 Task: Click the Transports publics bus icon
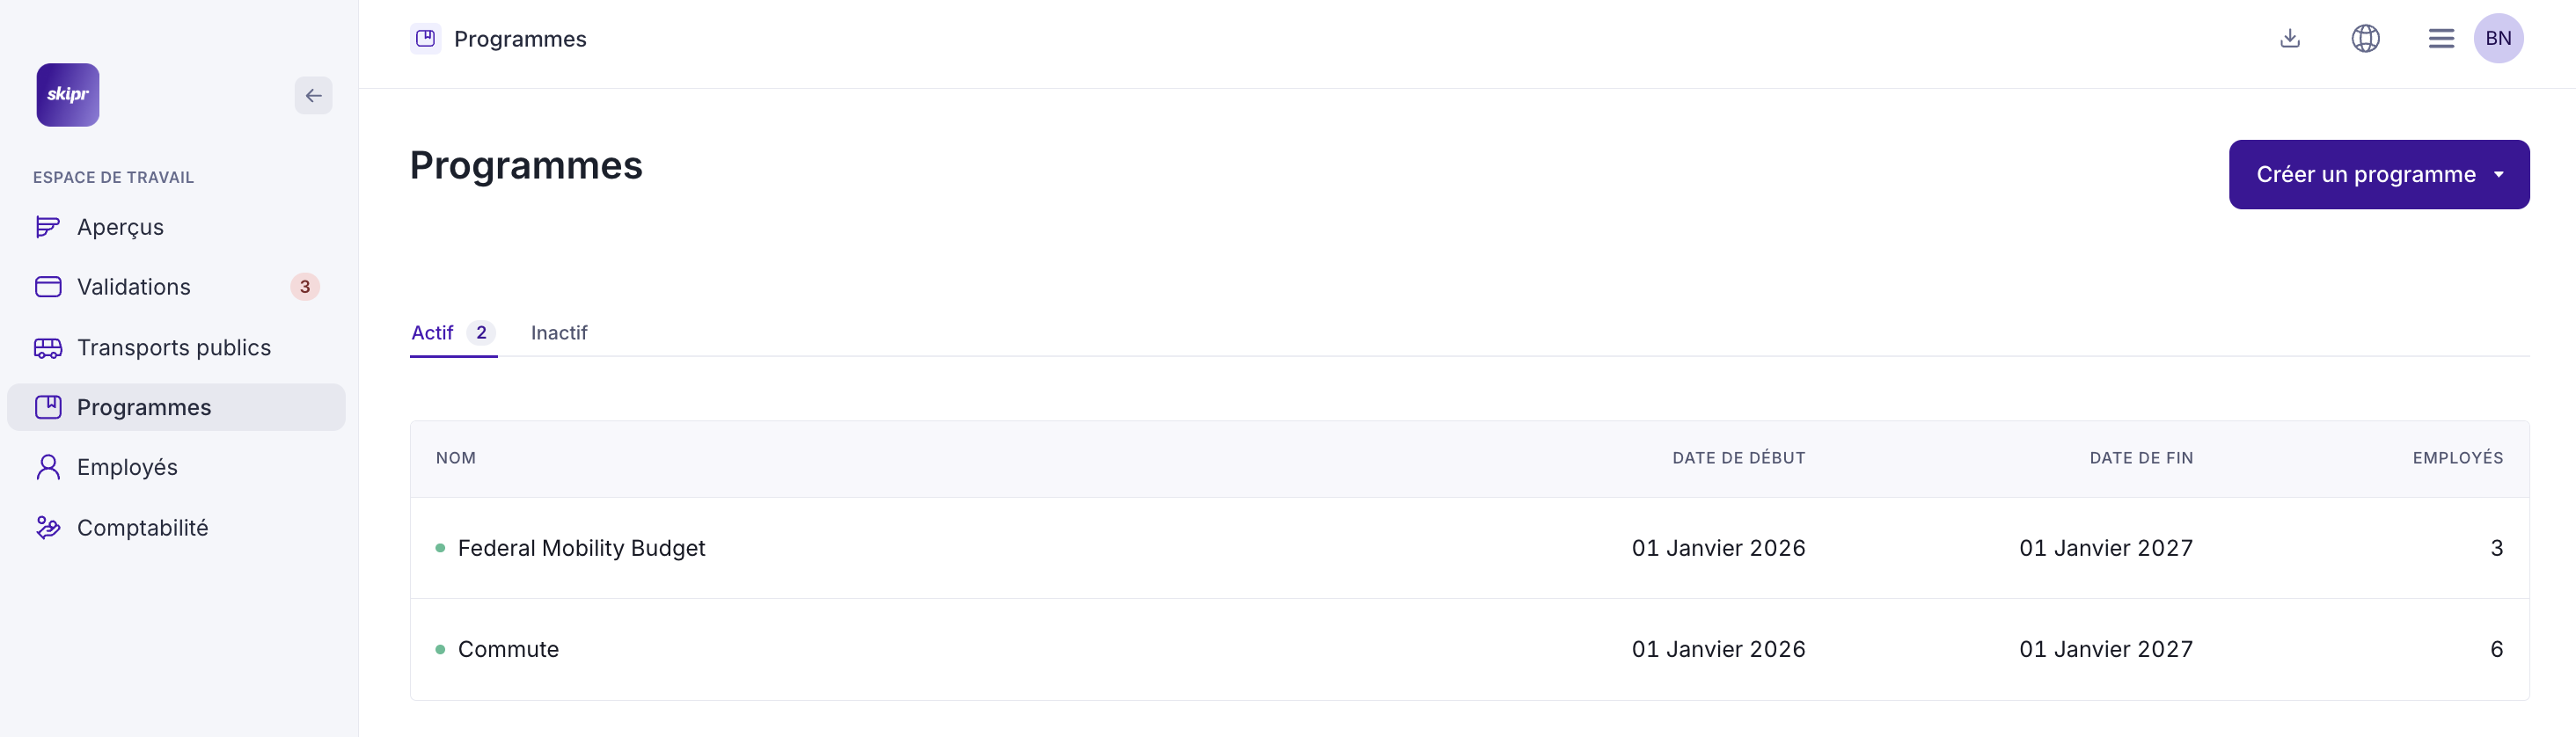click(x=48, y=347)
